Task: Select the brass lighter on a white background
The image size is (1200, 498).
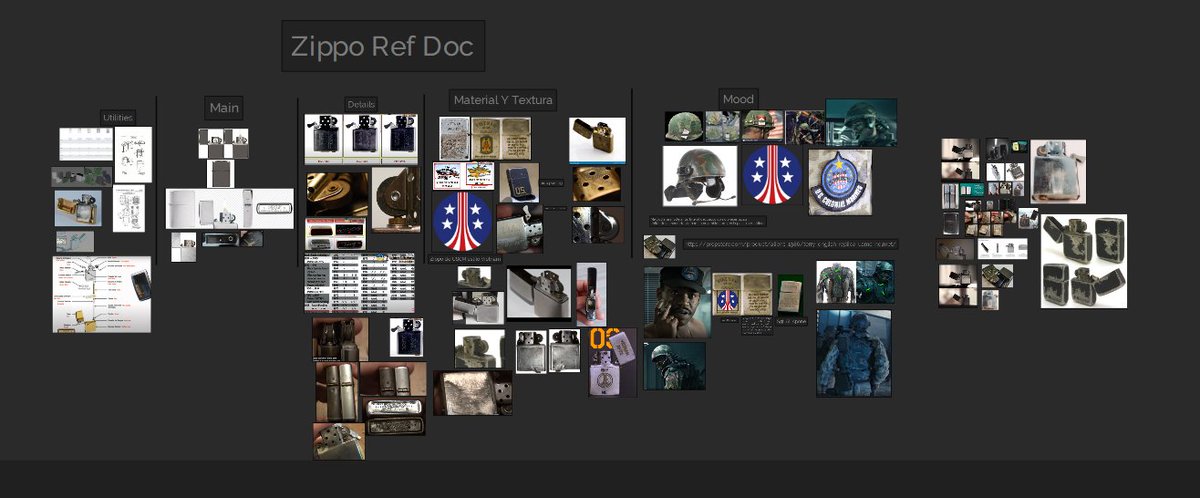Action: pyautogui.click(x=598, y=140)
